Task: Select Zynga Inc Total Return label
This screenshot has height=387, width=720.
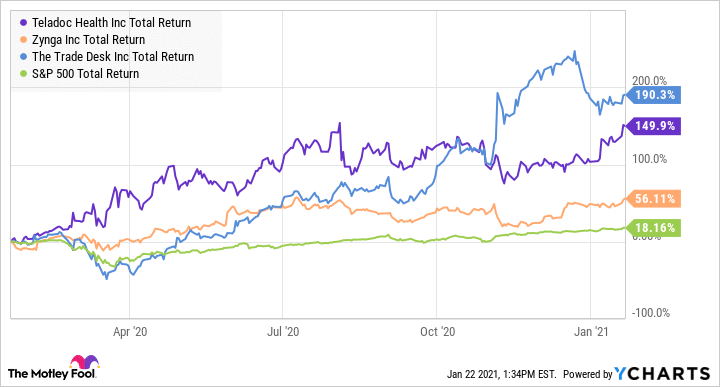Action: point(89,40)
